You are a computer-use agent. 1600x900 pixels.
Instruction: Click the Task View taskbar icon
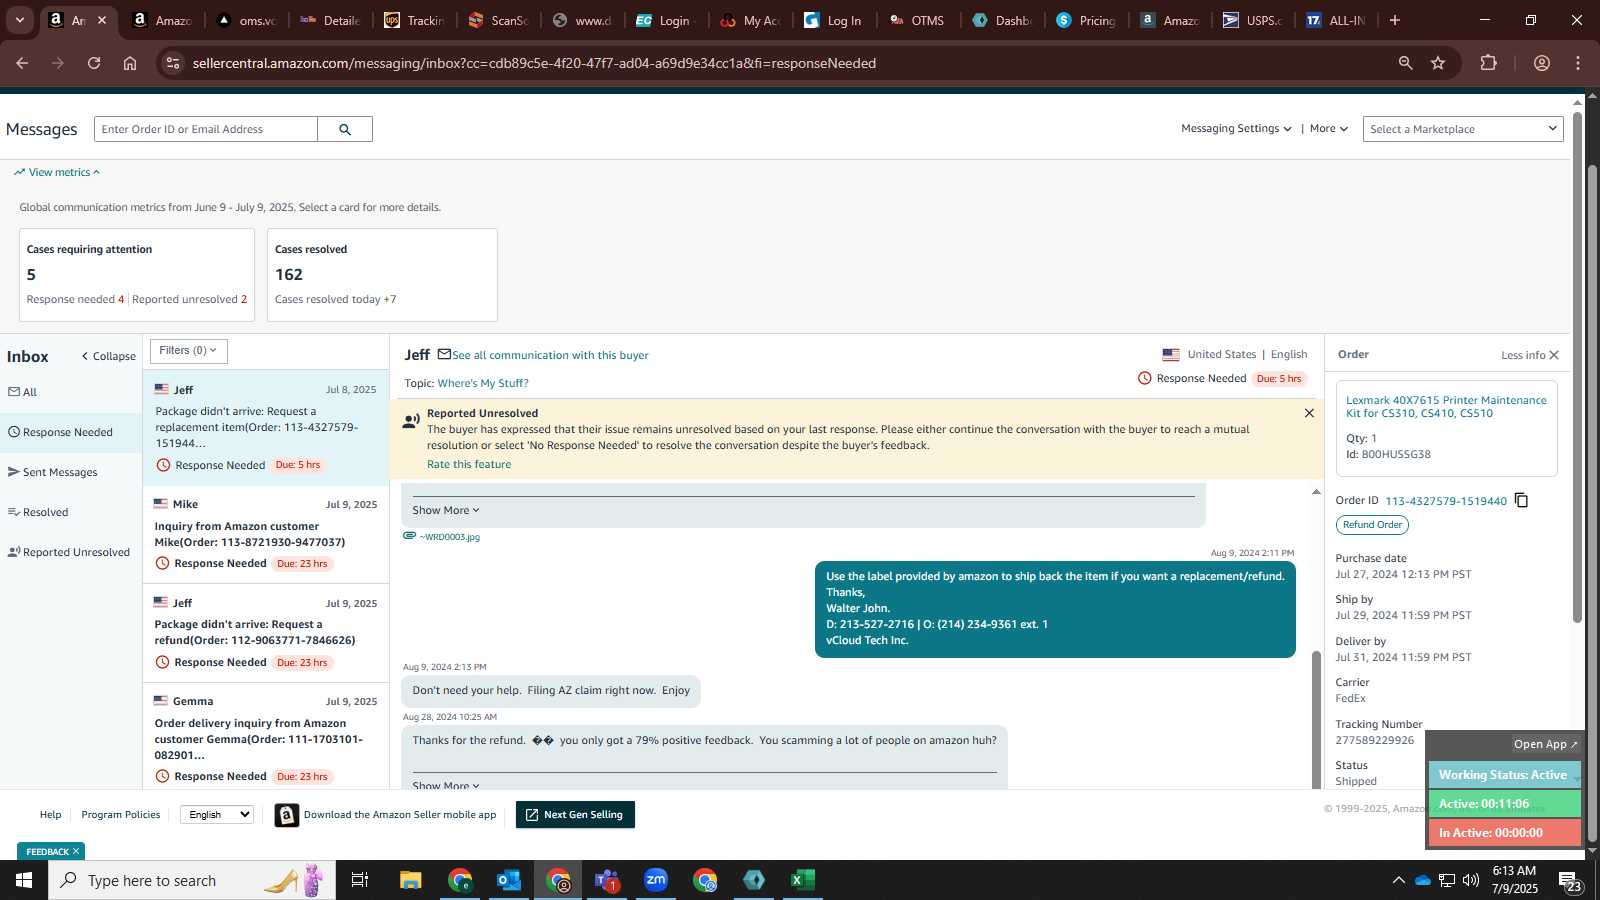(x=360, y=880)
